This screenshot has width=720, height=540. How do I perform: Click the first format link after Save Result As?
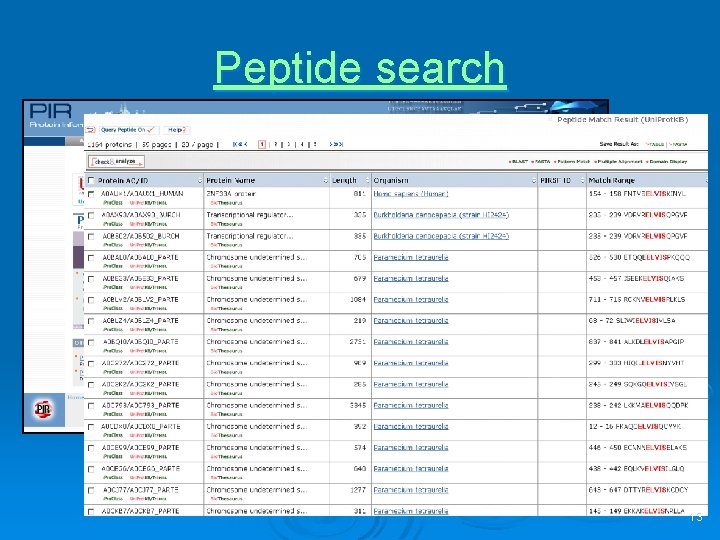click(x=654, y=144)
